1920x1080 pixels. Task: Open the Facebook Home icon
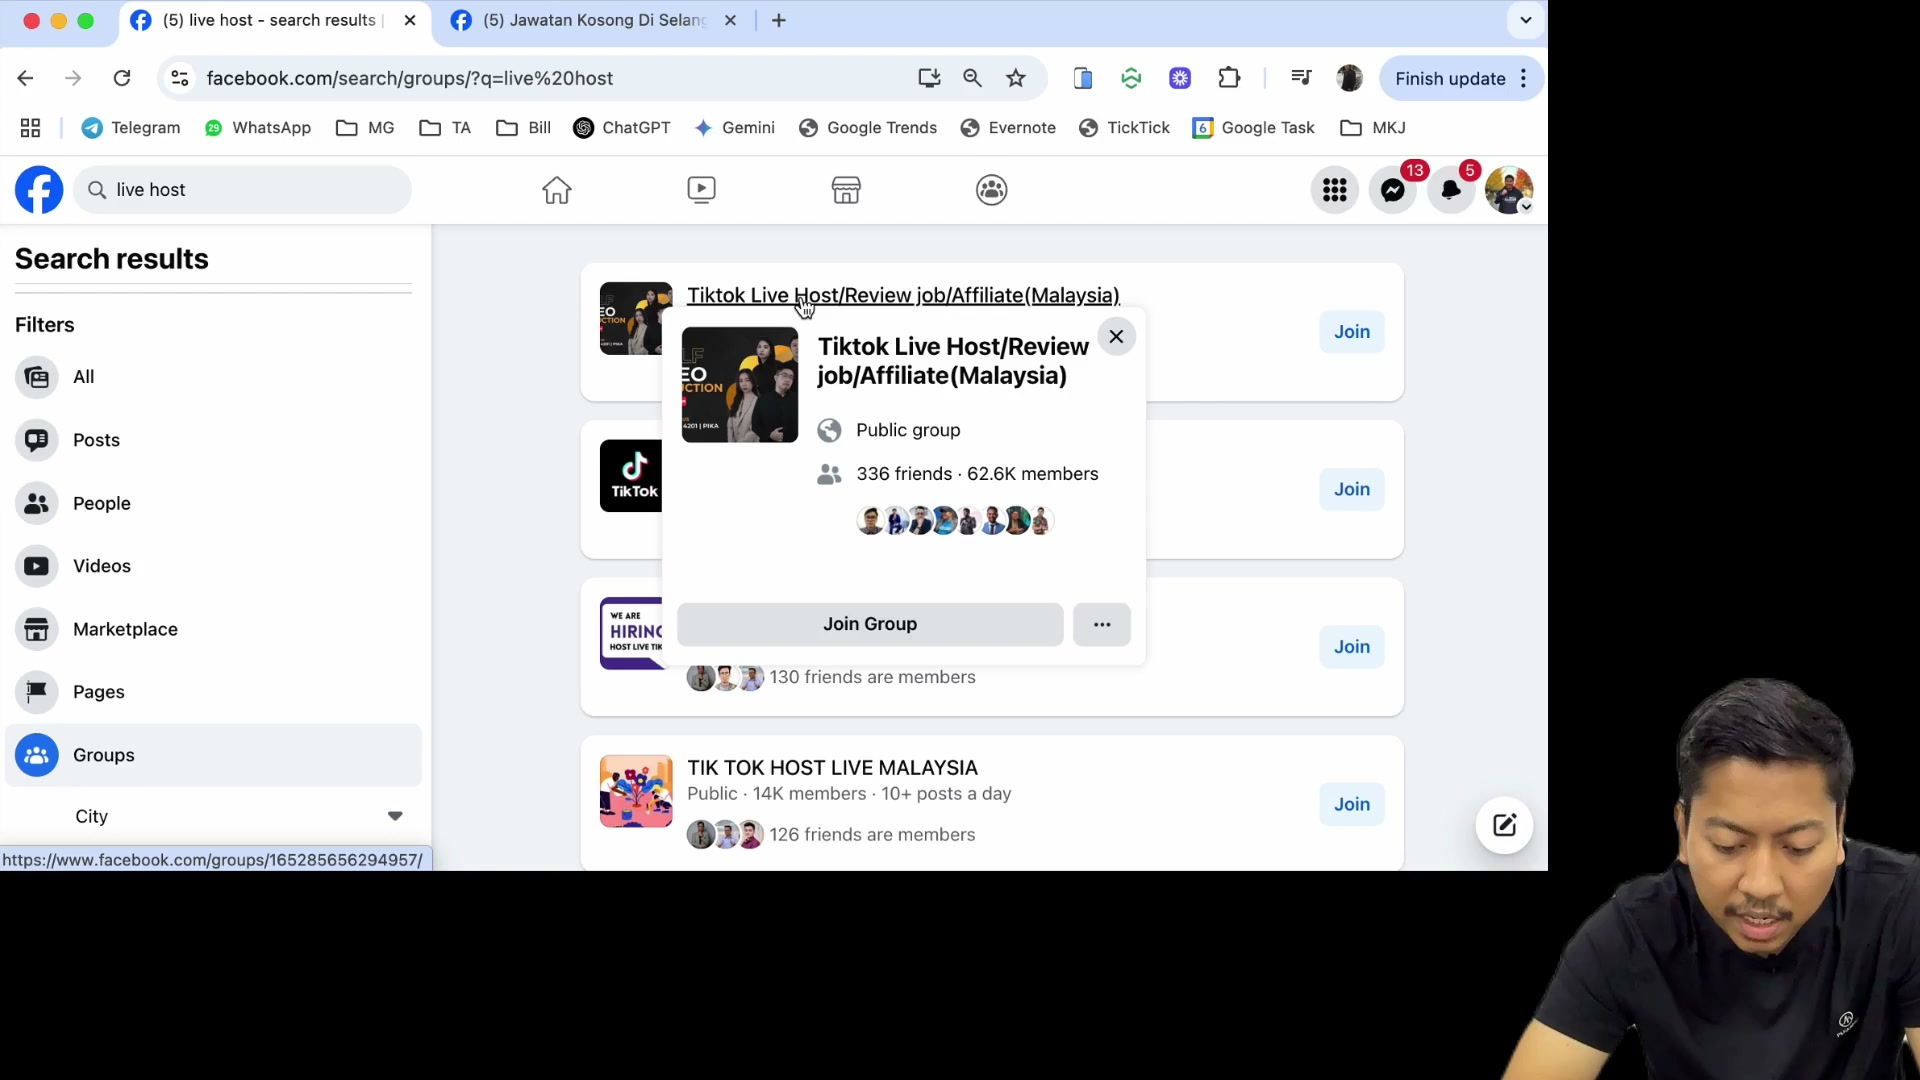(x=557, y=190)
